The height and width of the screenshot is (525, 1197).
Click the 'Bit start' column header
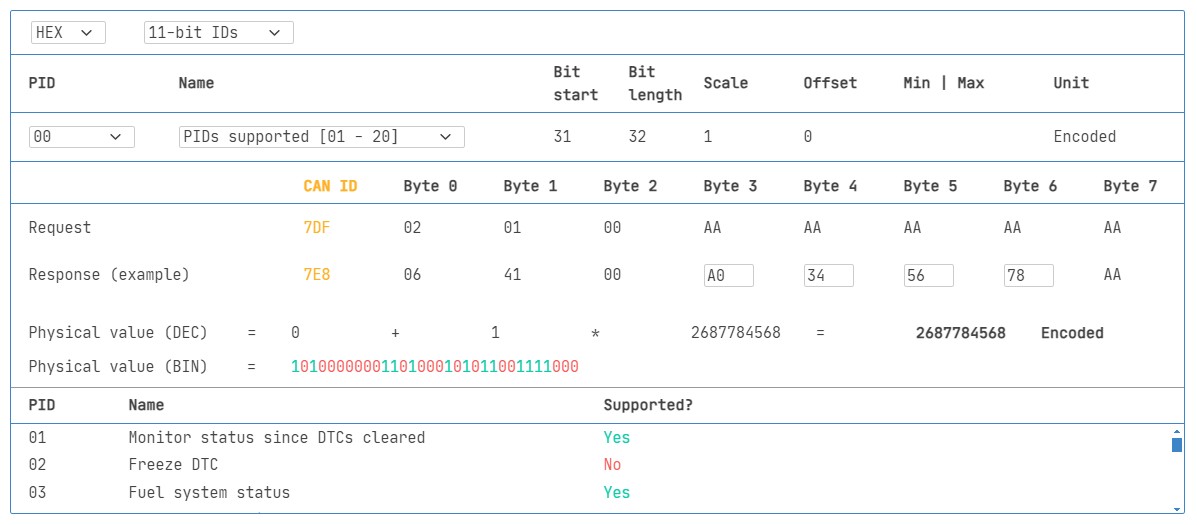click(576, 83)
